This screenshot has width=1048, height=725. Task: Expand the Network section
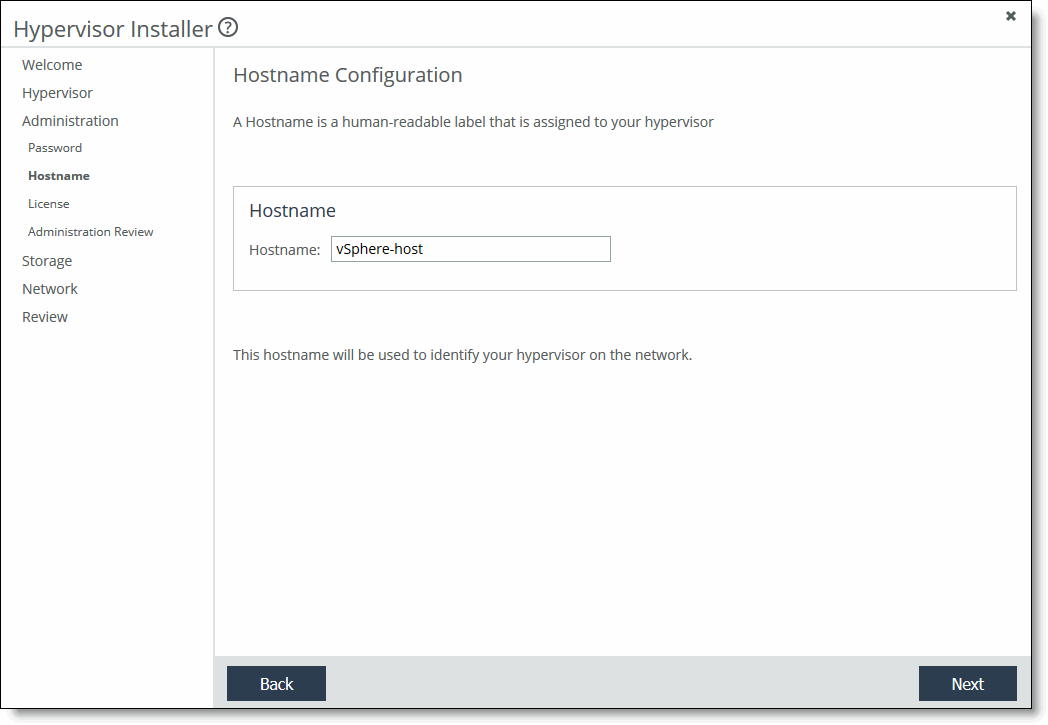pos(50,289)
